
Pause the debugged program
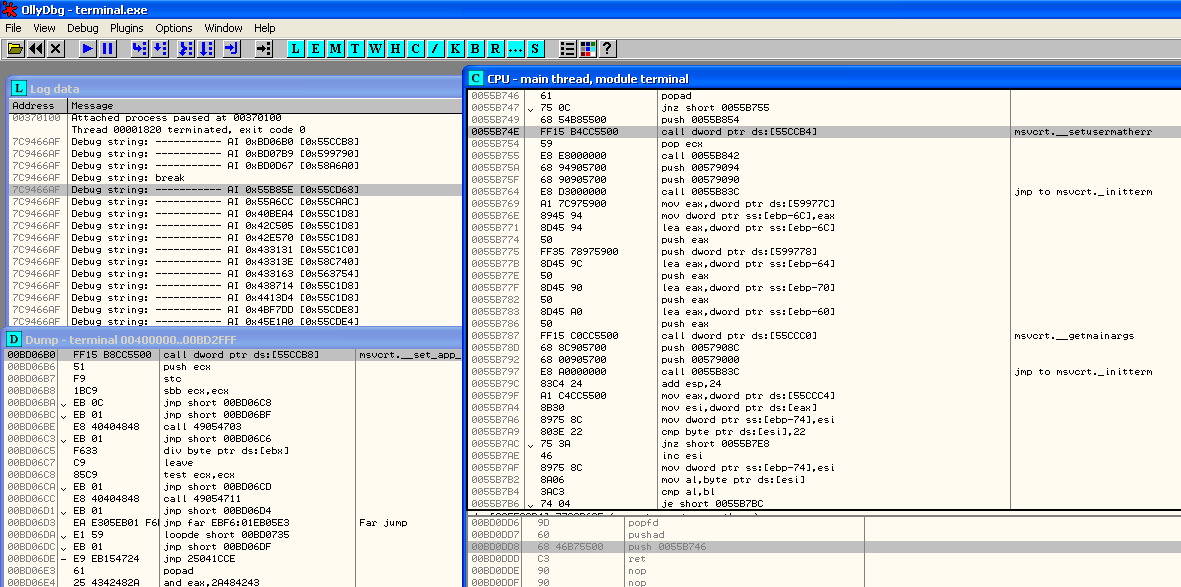click(x=108, y=48)
